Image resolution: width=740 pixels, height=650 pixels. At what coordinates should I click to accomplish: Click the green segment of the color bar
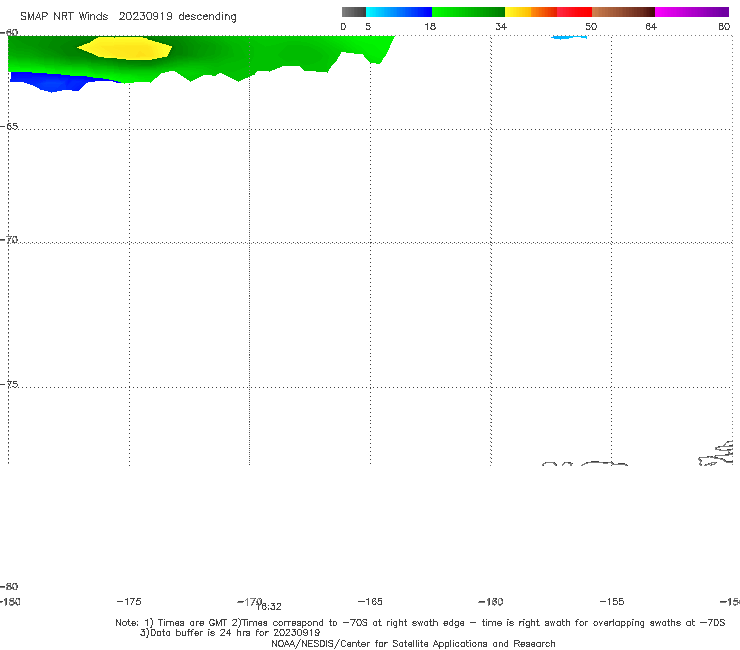468,12
